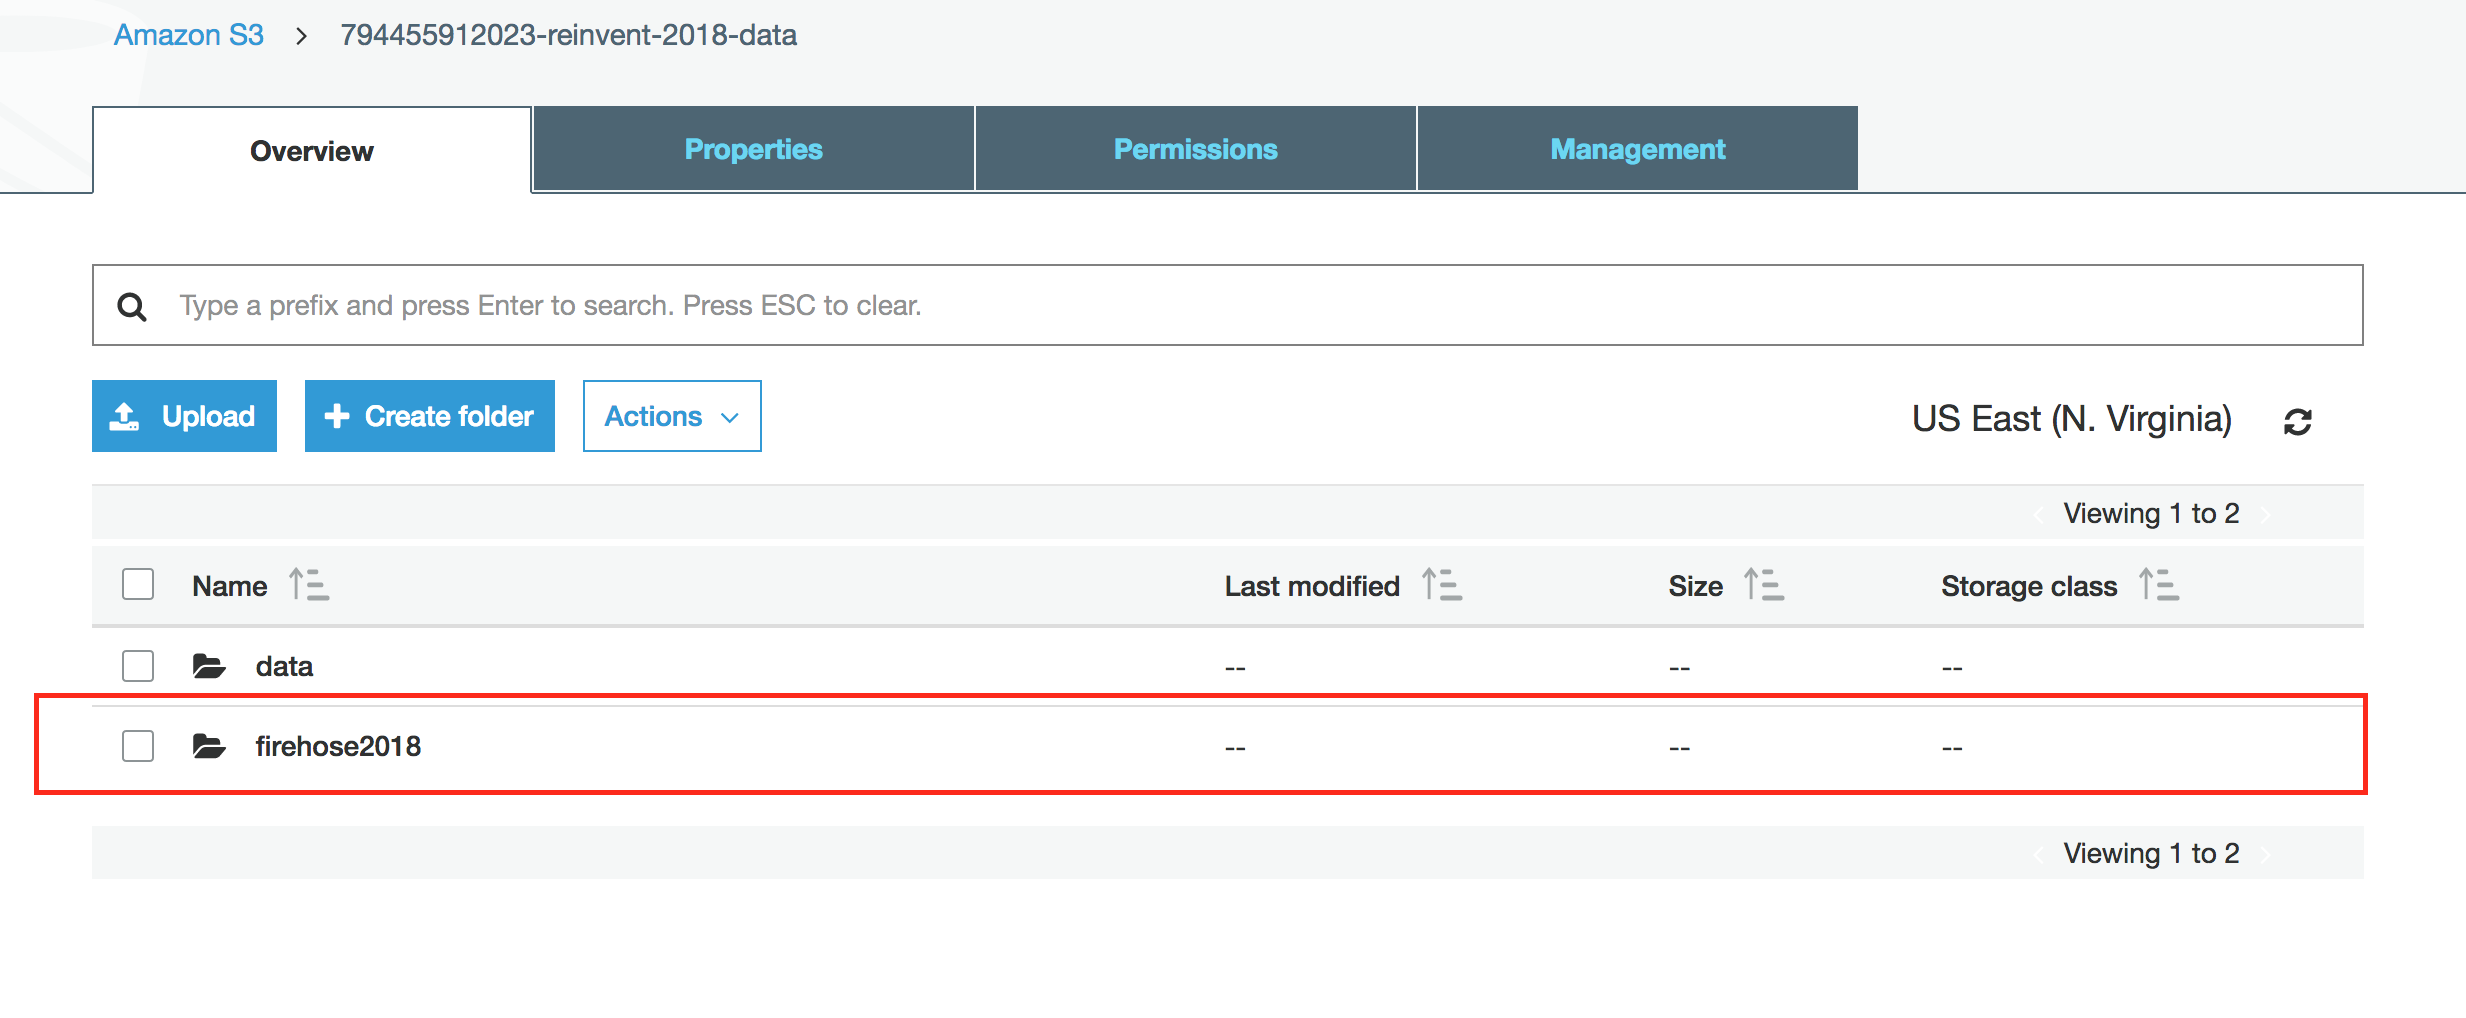
Task: Open the Properties tab
Action: 754,149
